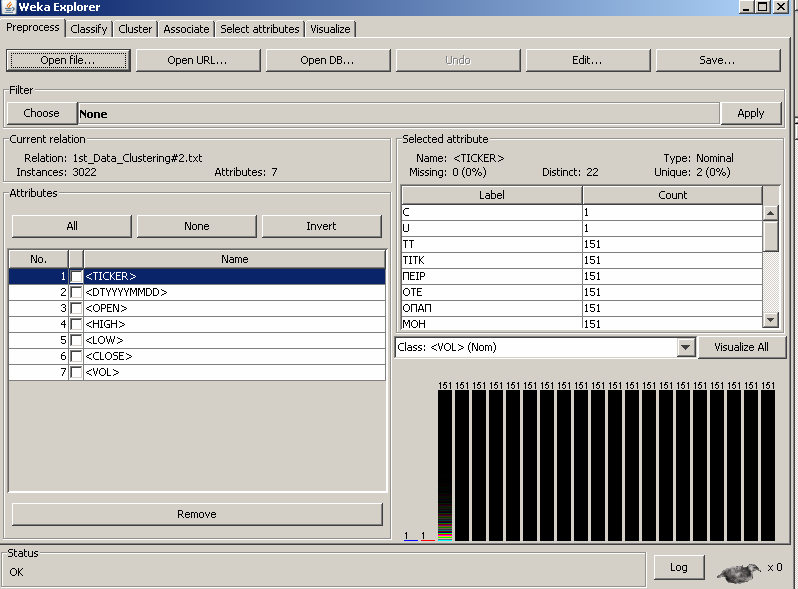Select All attributes button

72,226
